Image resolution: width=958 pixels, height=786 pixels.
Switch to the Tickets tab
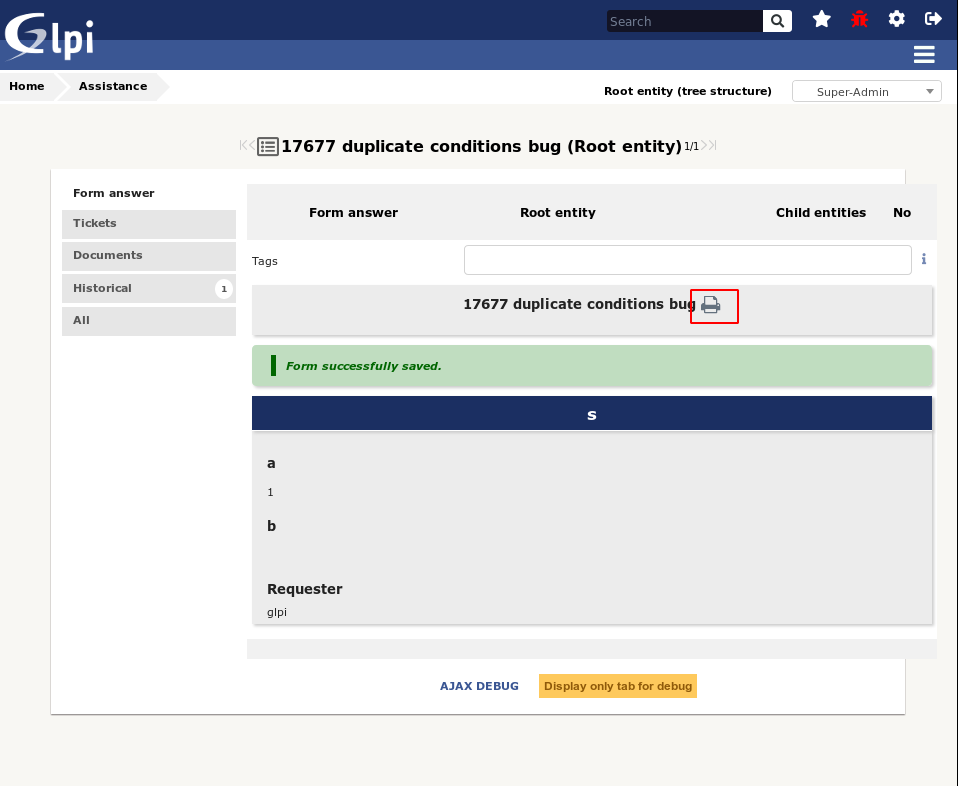click(148, 224)
